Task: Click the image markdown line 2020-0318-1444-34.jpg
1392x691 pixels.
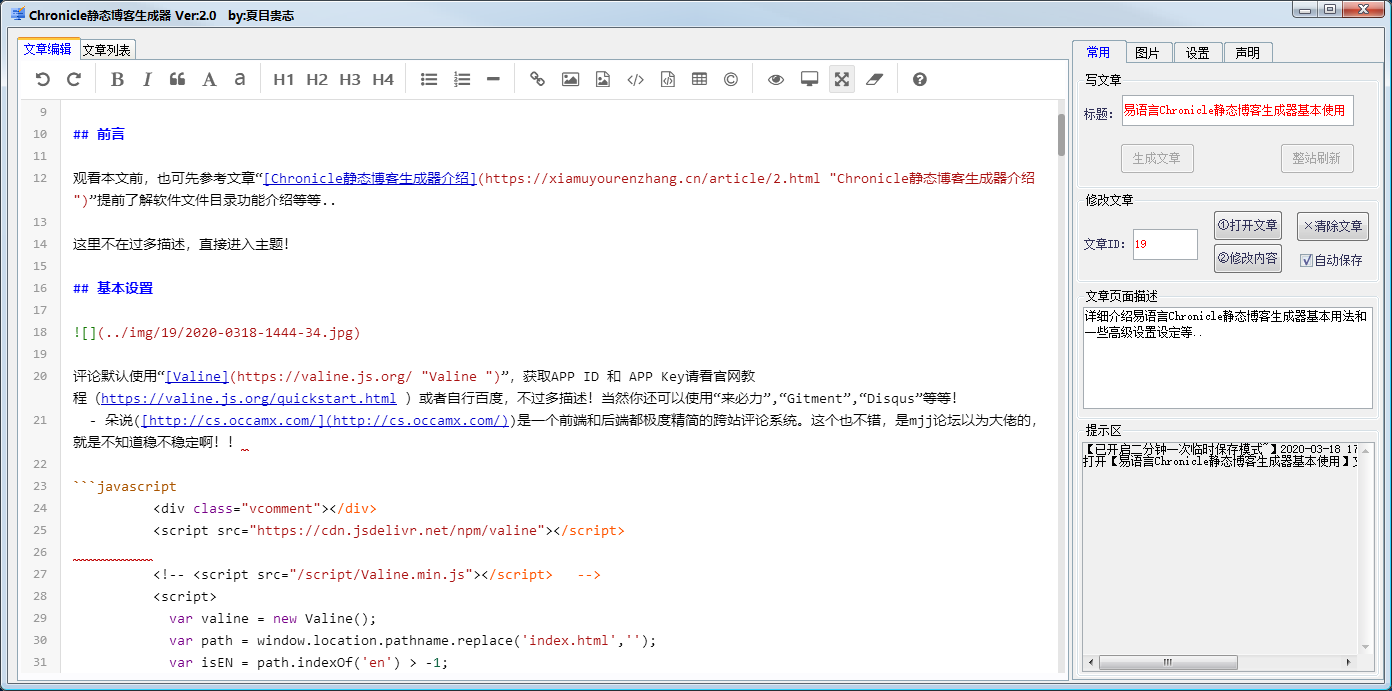Action: pos(217,332)
